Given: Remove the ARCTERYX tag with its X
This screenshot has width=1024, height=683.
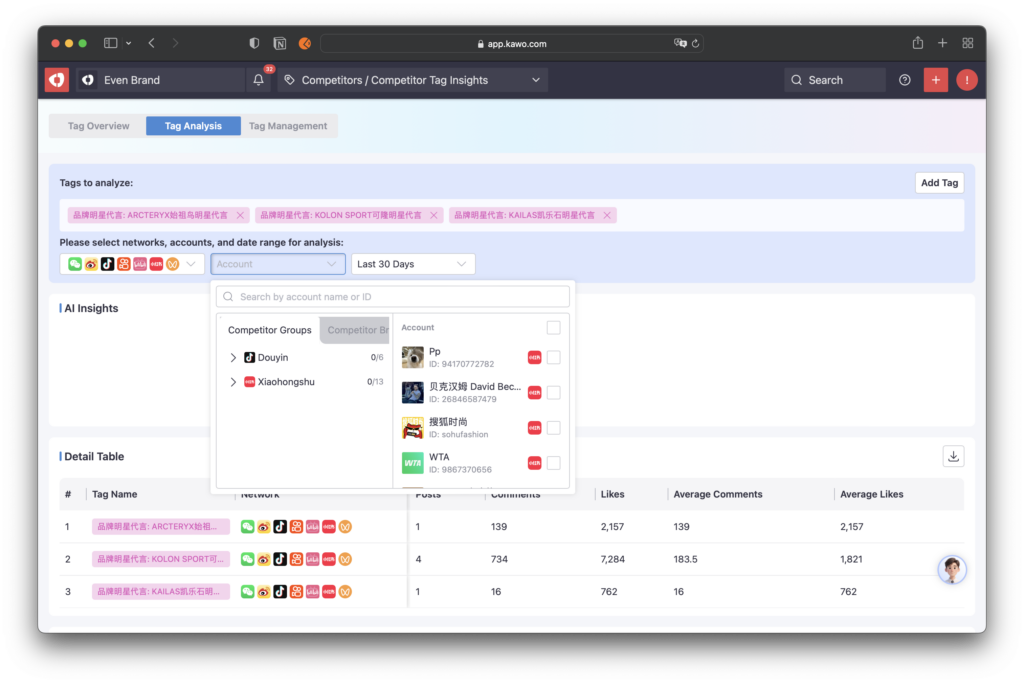Looking at the screenshot, I should (x=240, y=215).
